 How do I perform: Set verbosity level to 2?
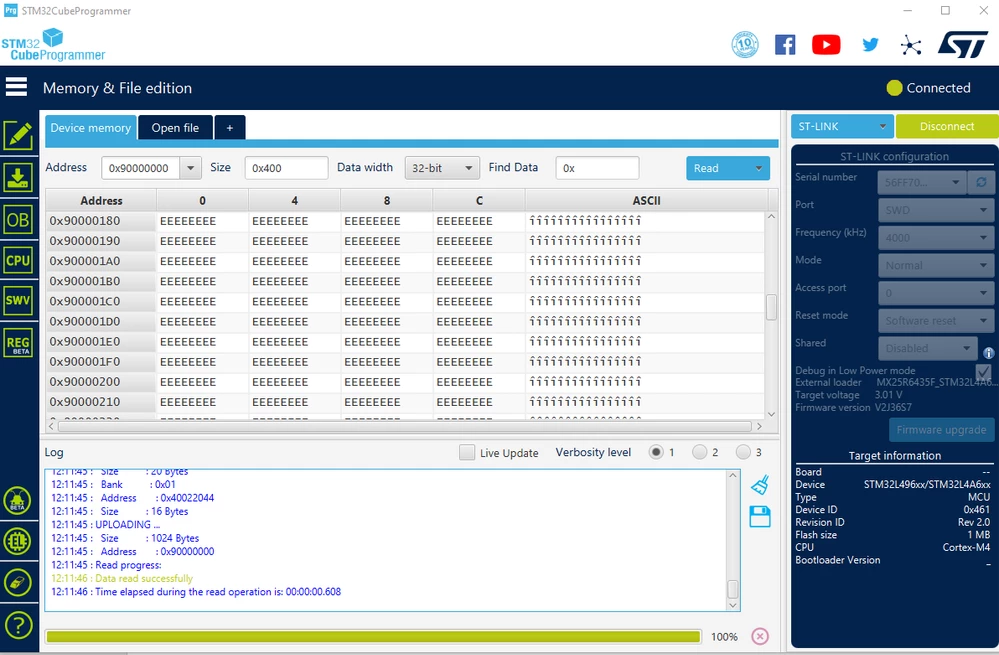point(700,452)
